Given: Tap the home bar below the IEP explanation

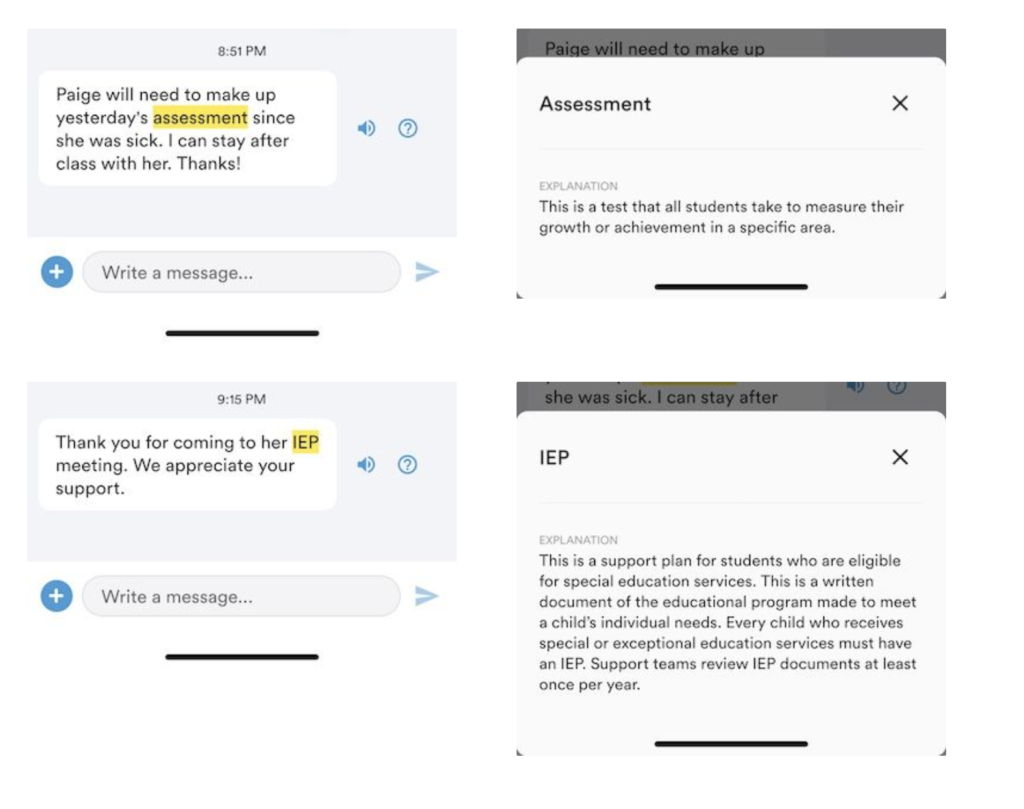Looking at the screenshot, I should (731, 744).
